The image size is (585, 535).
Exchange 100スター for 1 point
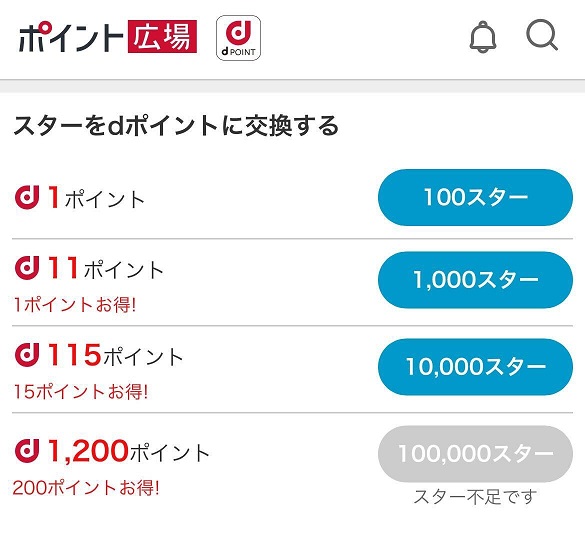475,197
